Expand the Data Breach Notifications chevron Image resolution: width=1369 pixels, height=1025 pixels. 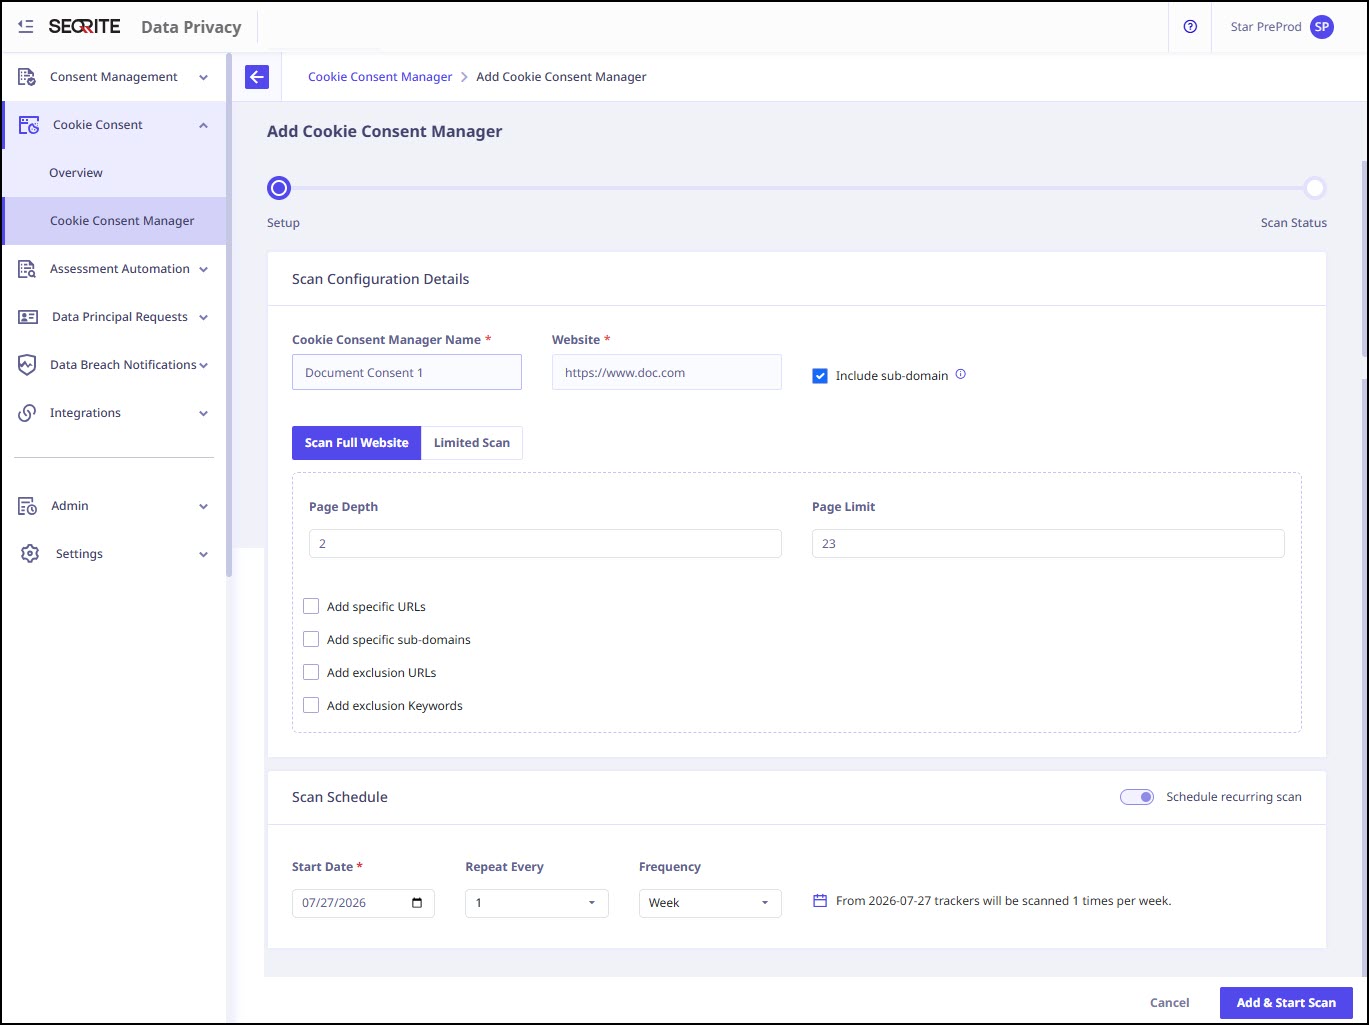(204, 365)
